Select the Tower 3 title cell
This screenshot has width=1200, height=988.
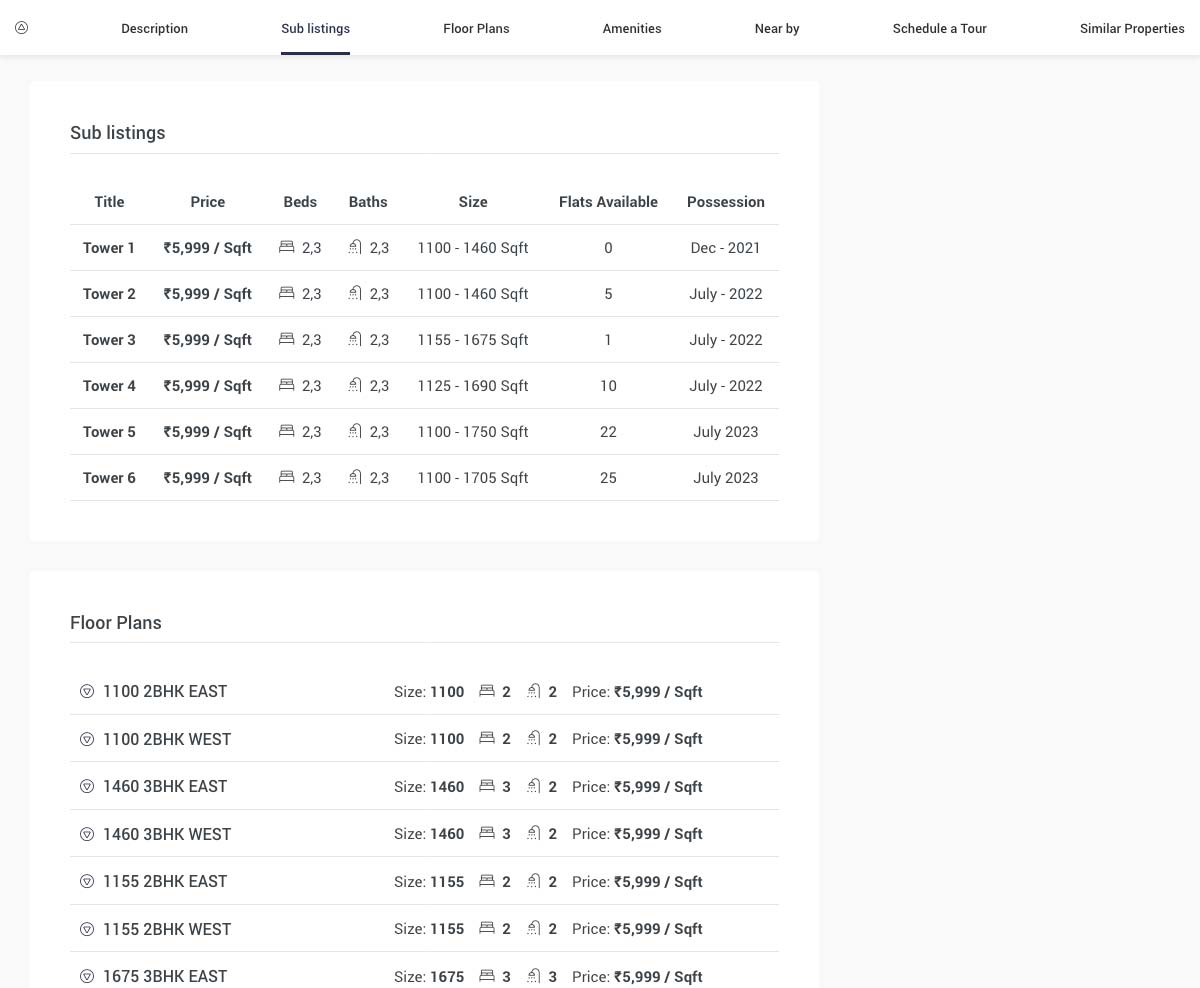109,340
